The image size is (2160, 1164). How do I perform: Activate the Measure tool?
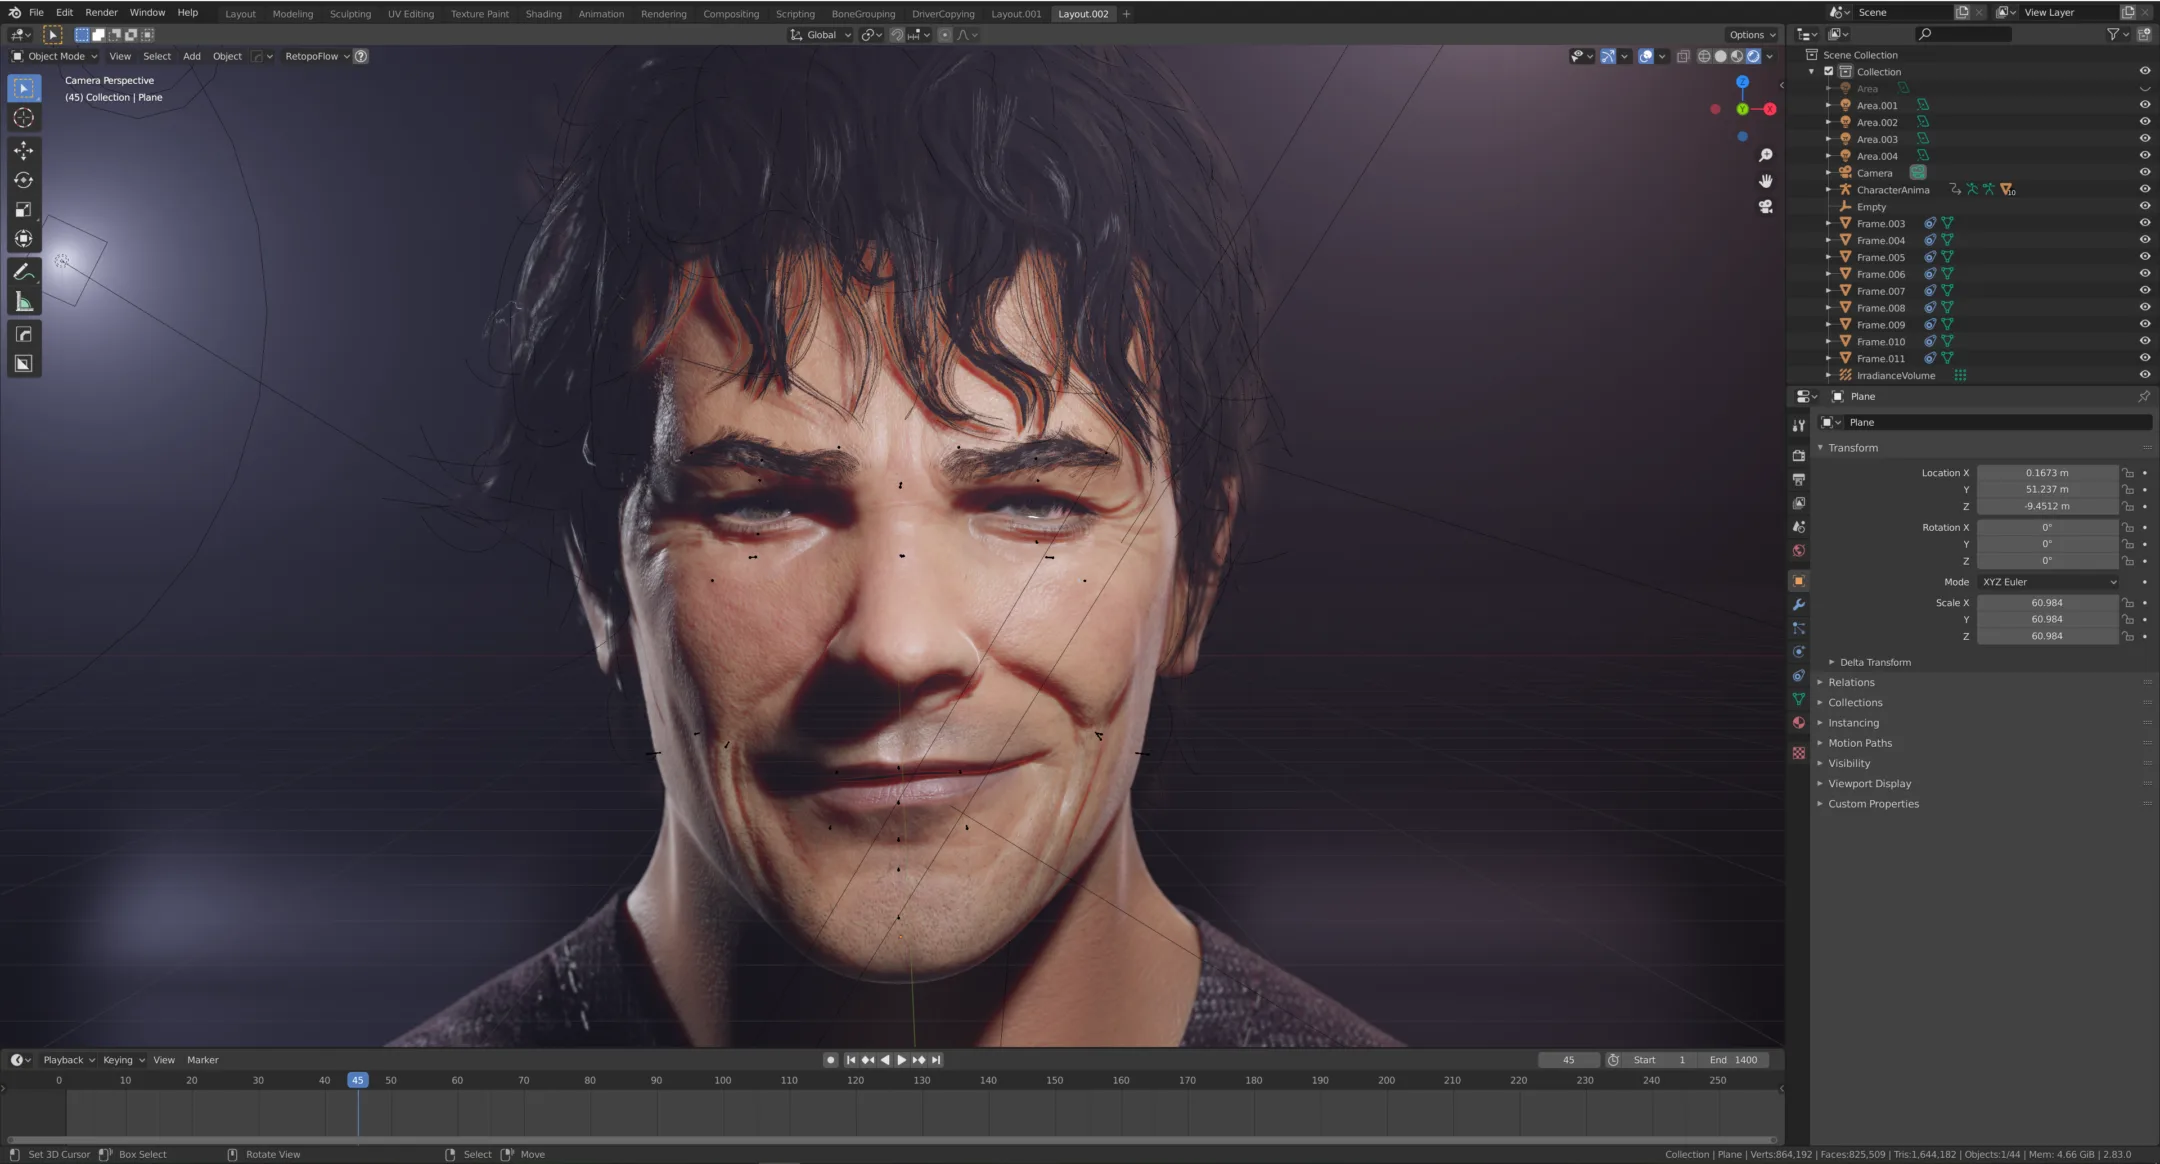23,302
